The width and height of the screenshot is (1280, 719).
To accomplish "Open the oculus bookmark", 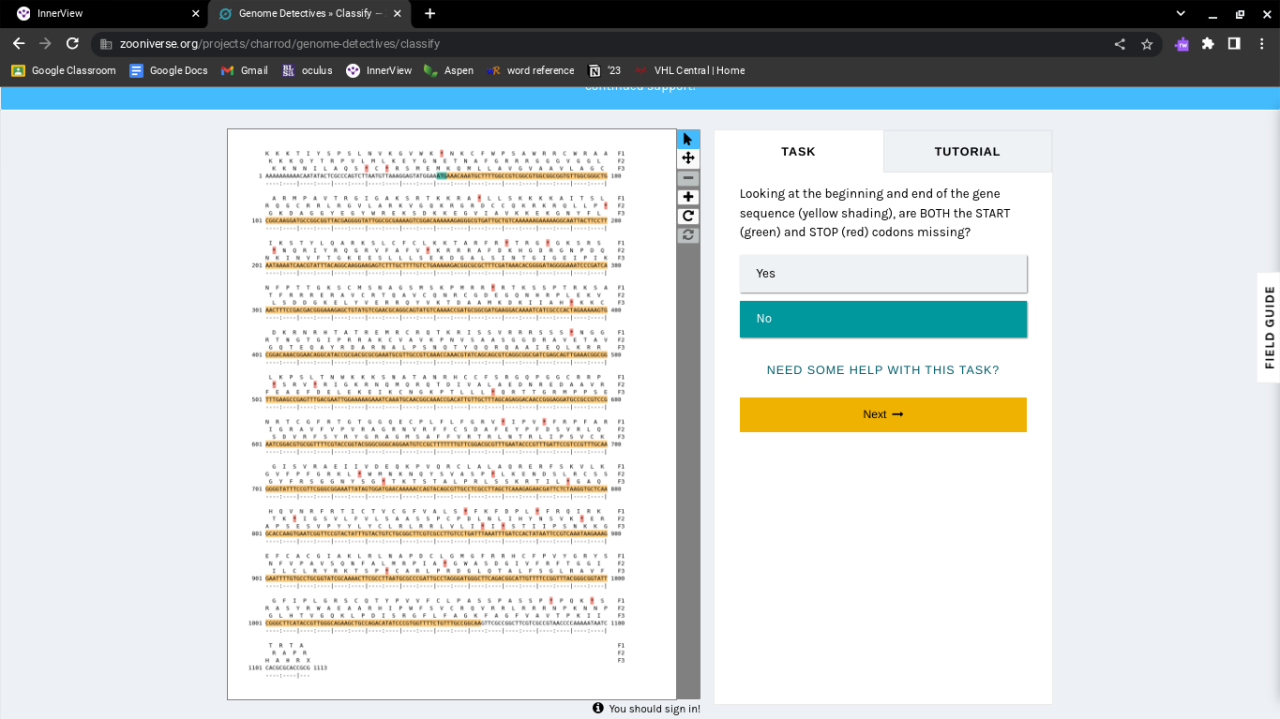I will pos(307,71).
